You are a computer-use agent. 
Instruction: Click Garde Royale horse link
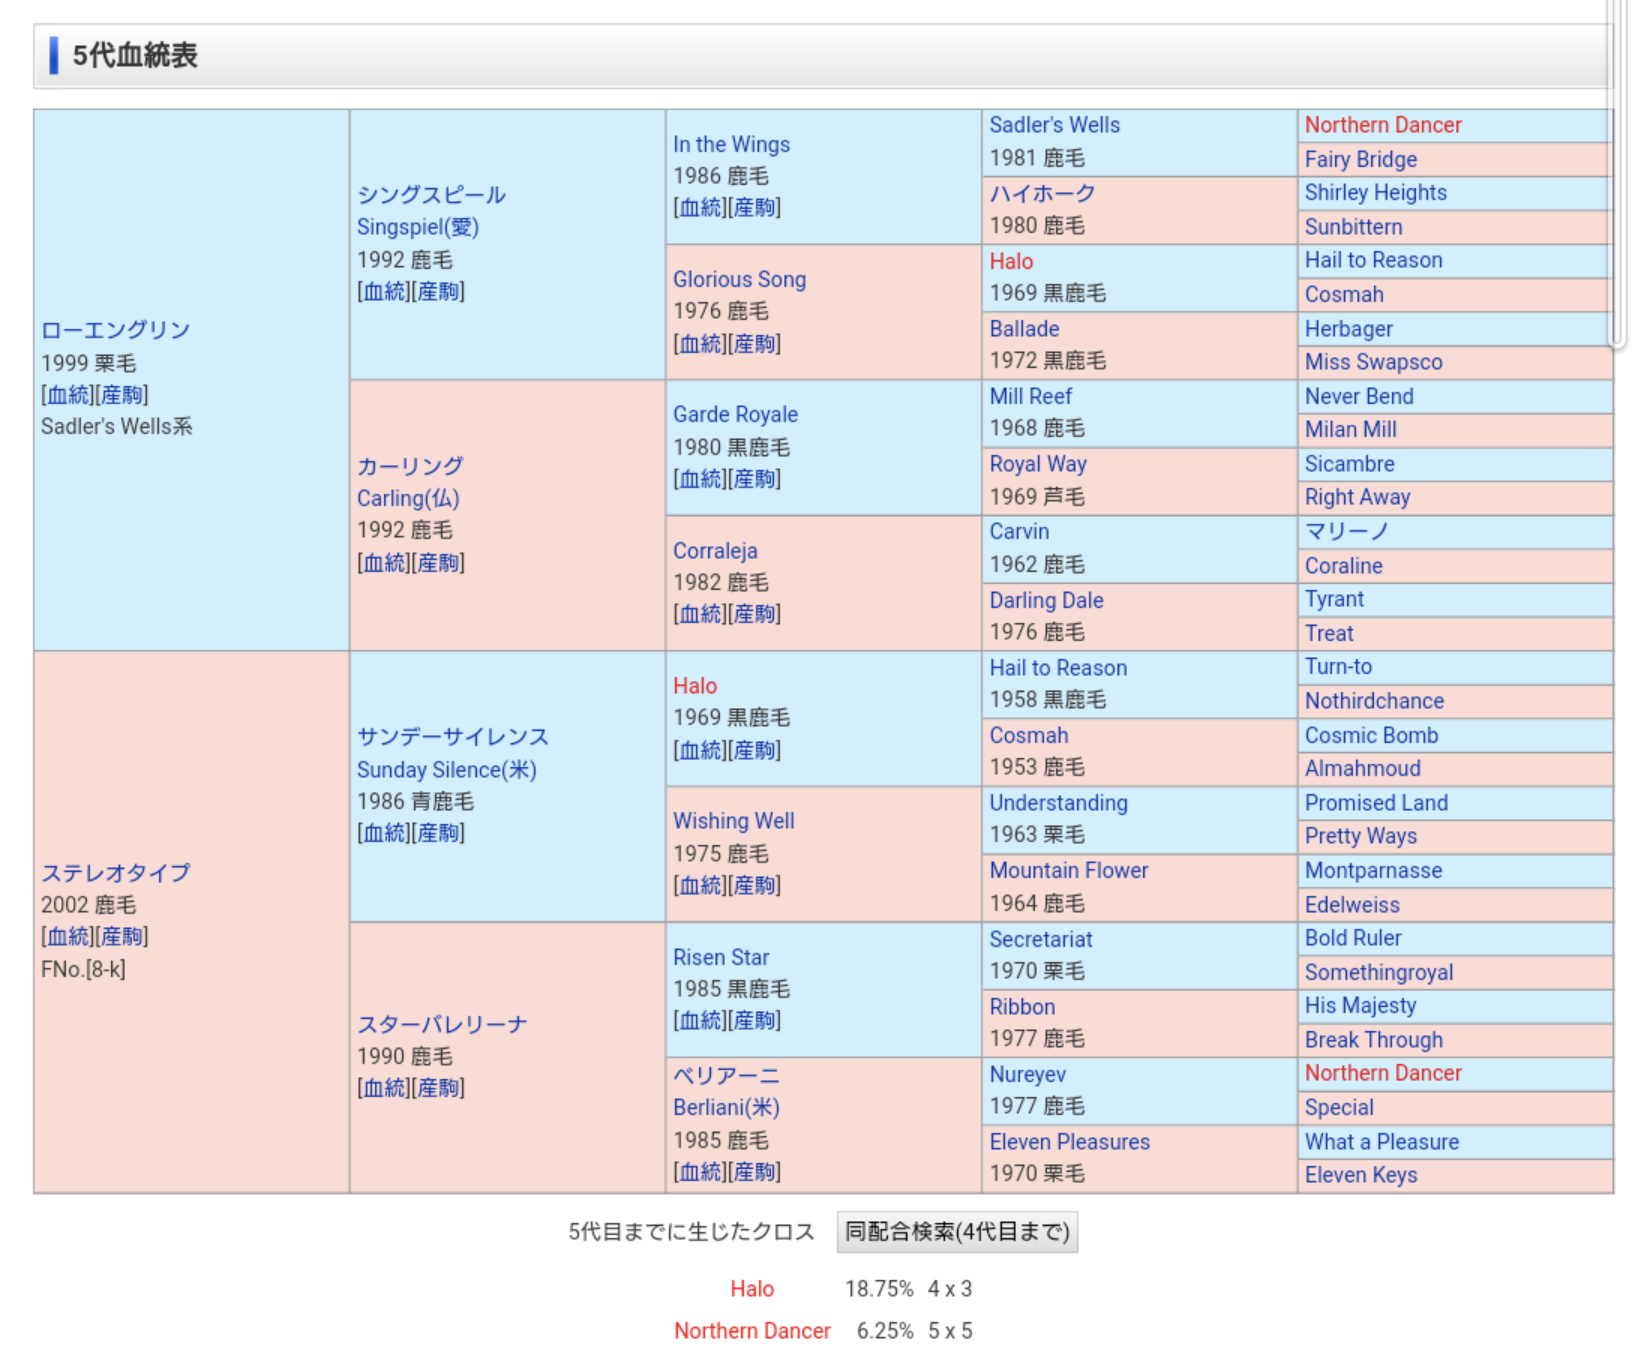pyautogui.click(x=734, y=414)
